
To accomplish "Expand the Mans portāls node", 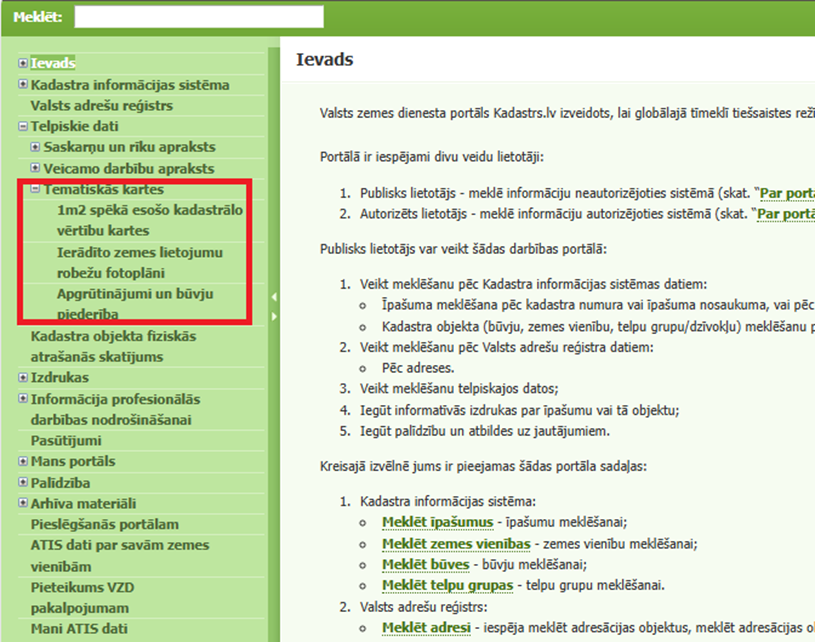I will 23,462.
